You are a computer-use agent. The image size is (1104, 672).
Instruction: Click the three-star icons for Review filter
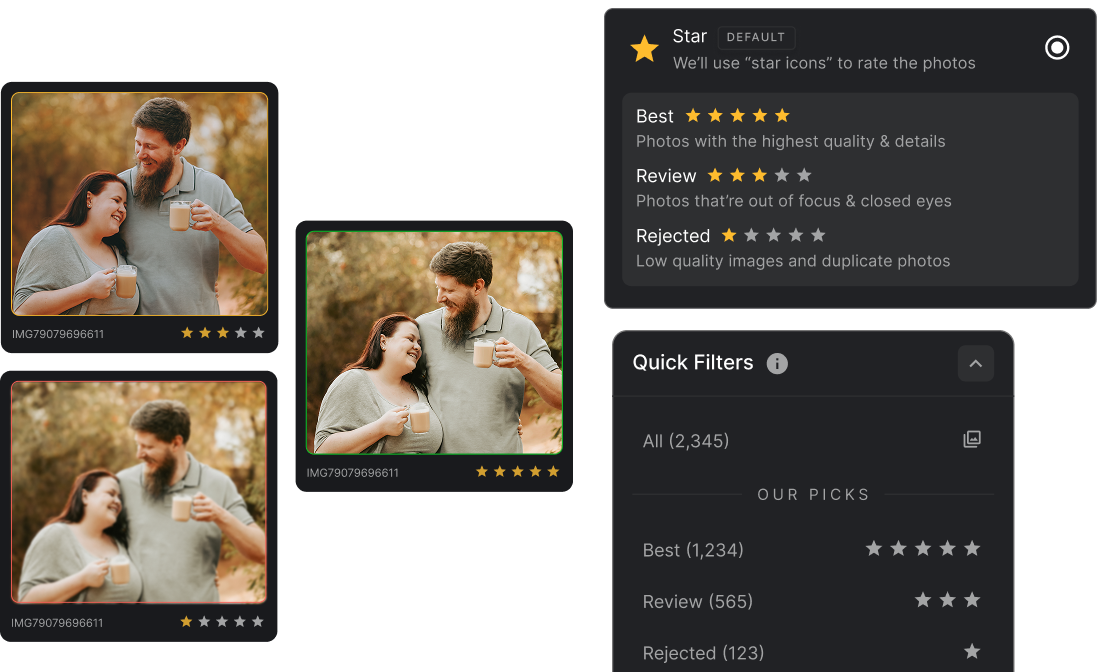[947, 600]
